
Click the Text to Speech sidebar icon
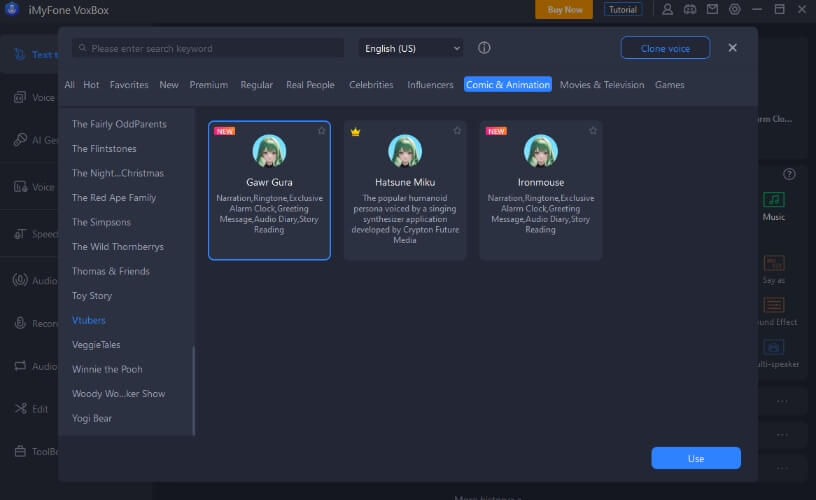pyautogui.click(x=20, y=54)
